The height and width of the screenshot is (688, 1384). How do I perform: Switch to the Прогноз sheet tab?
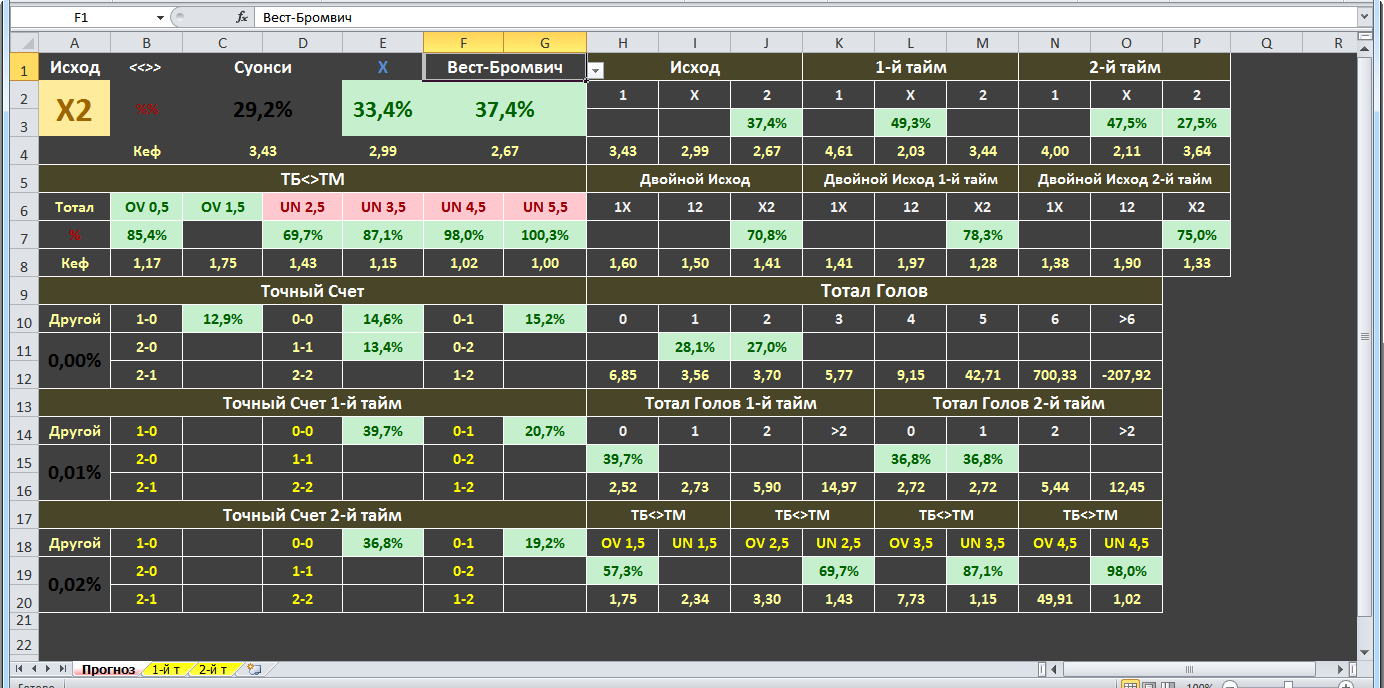[108, 669]
